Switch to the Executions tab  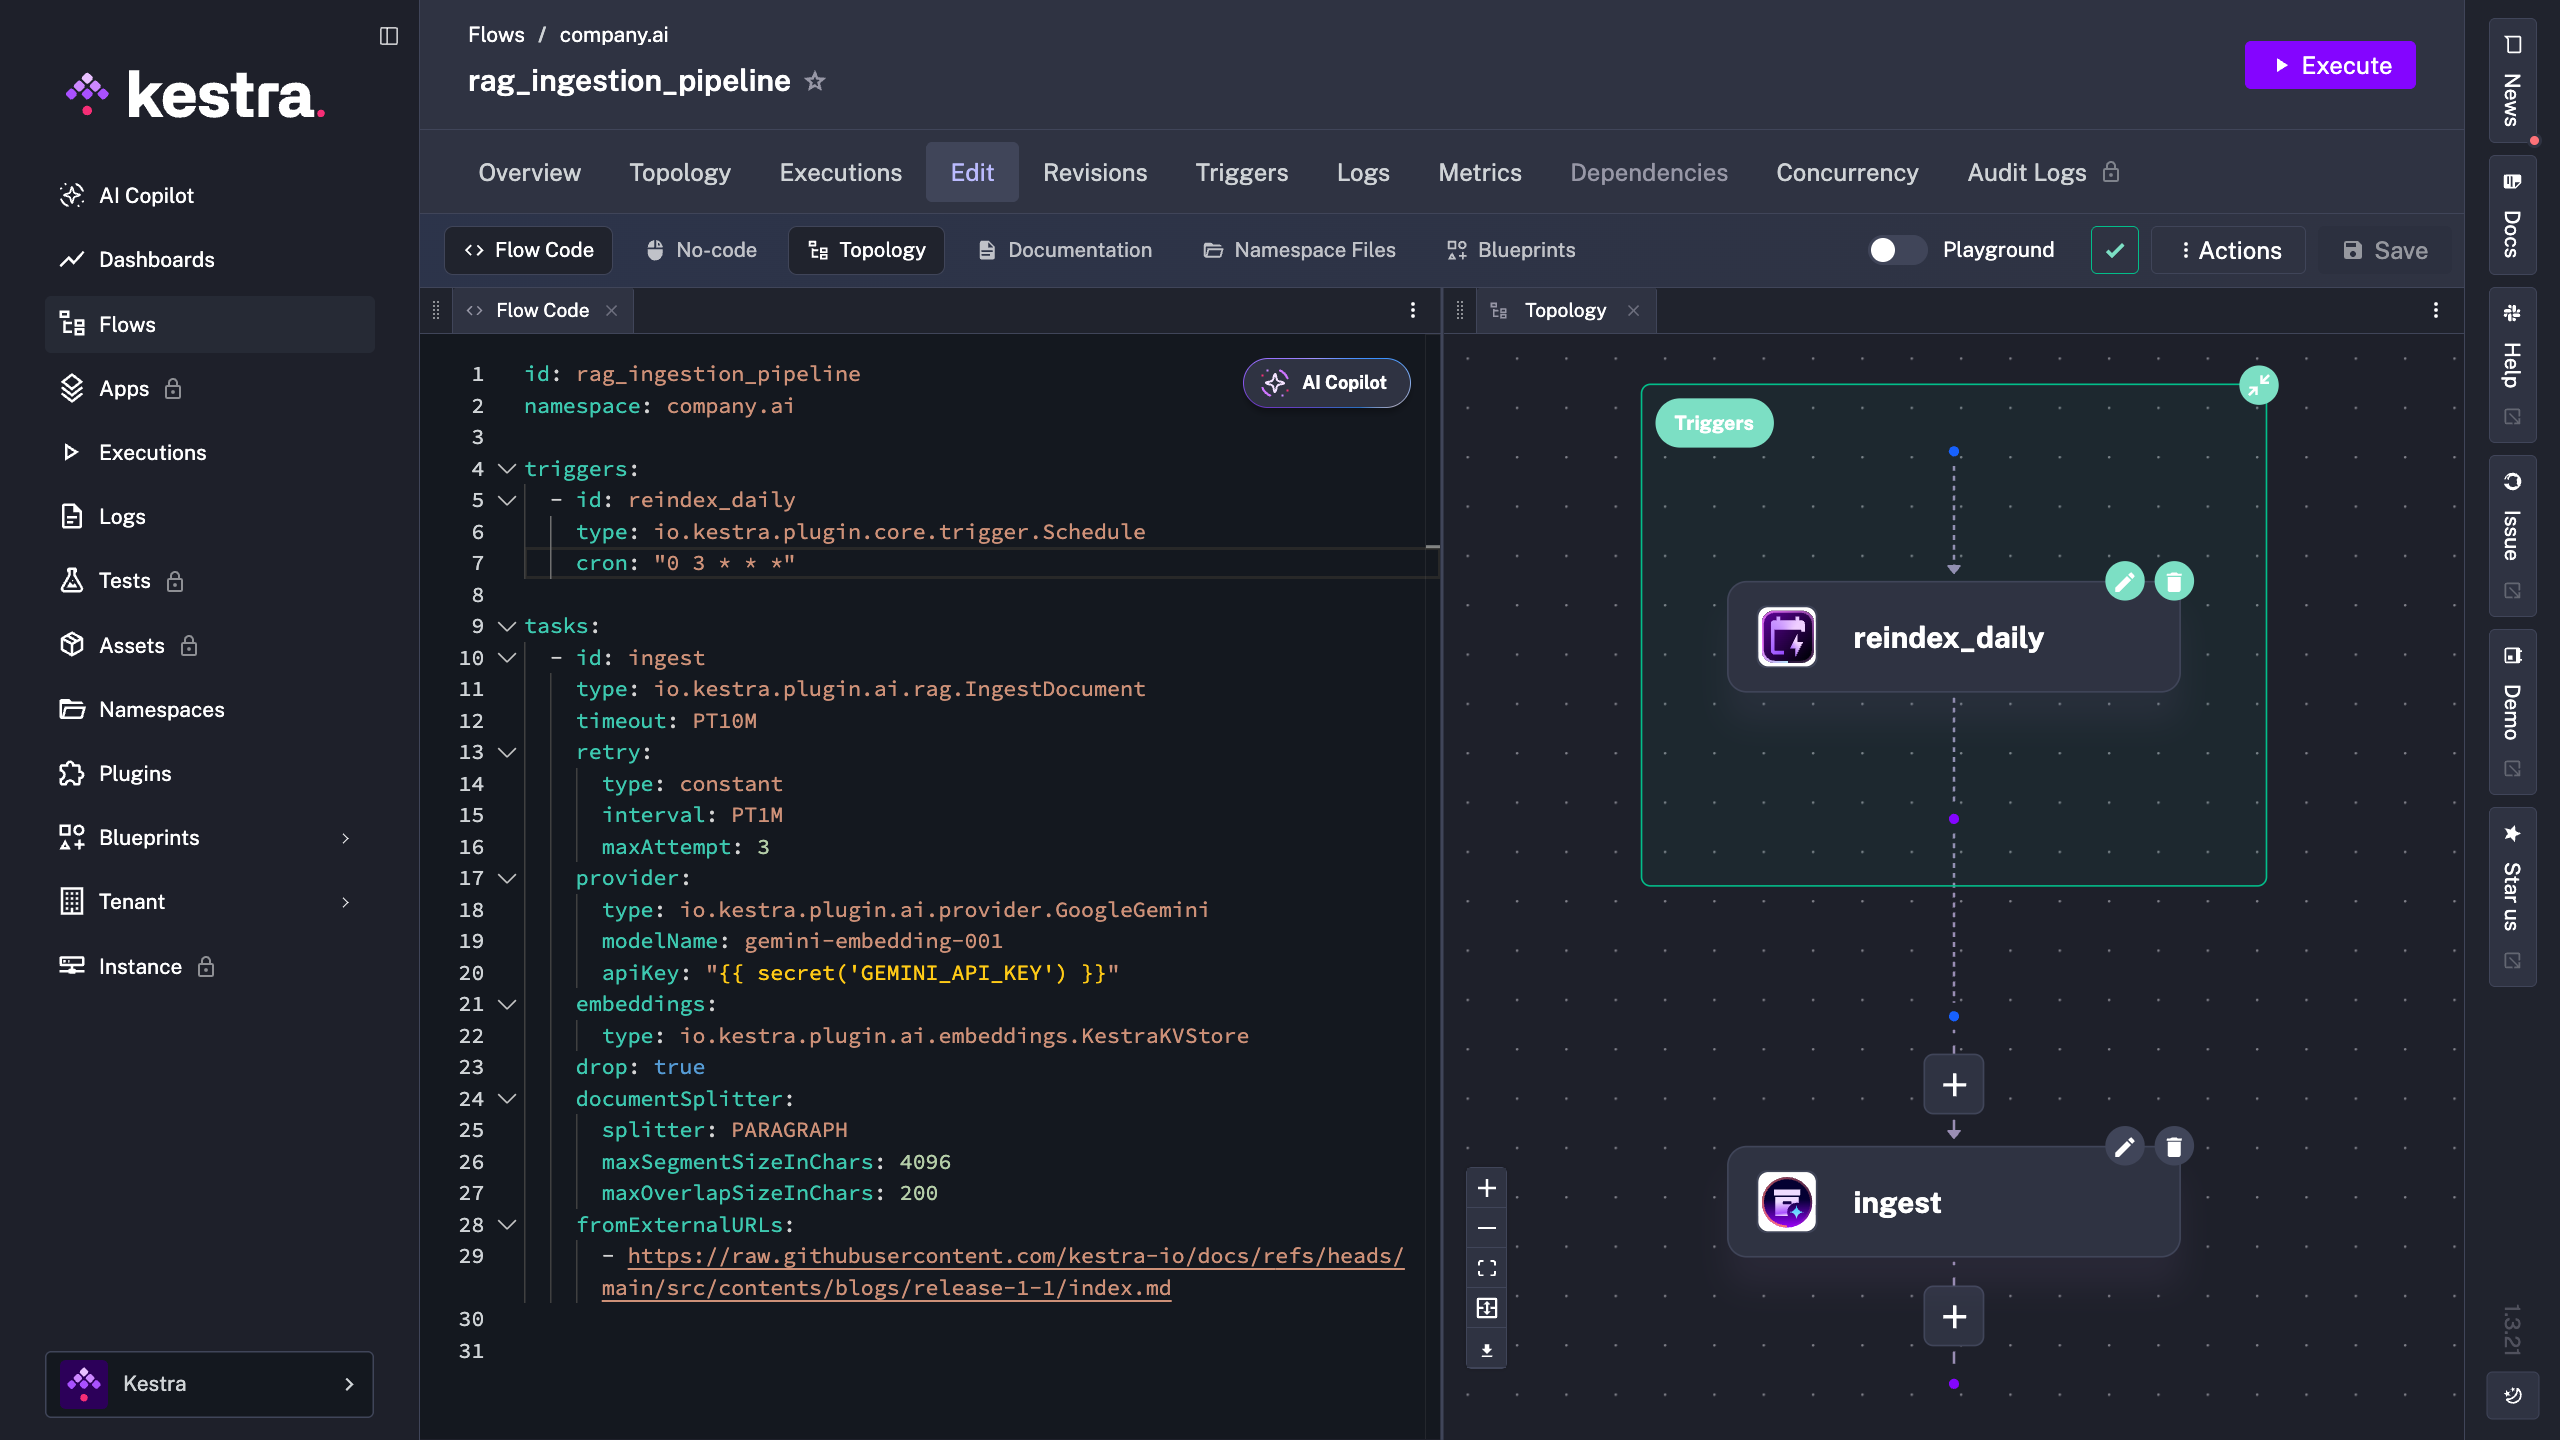click(840, 173)
